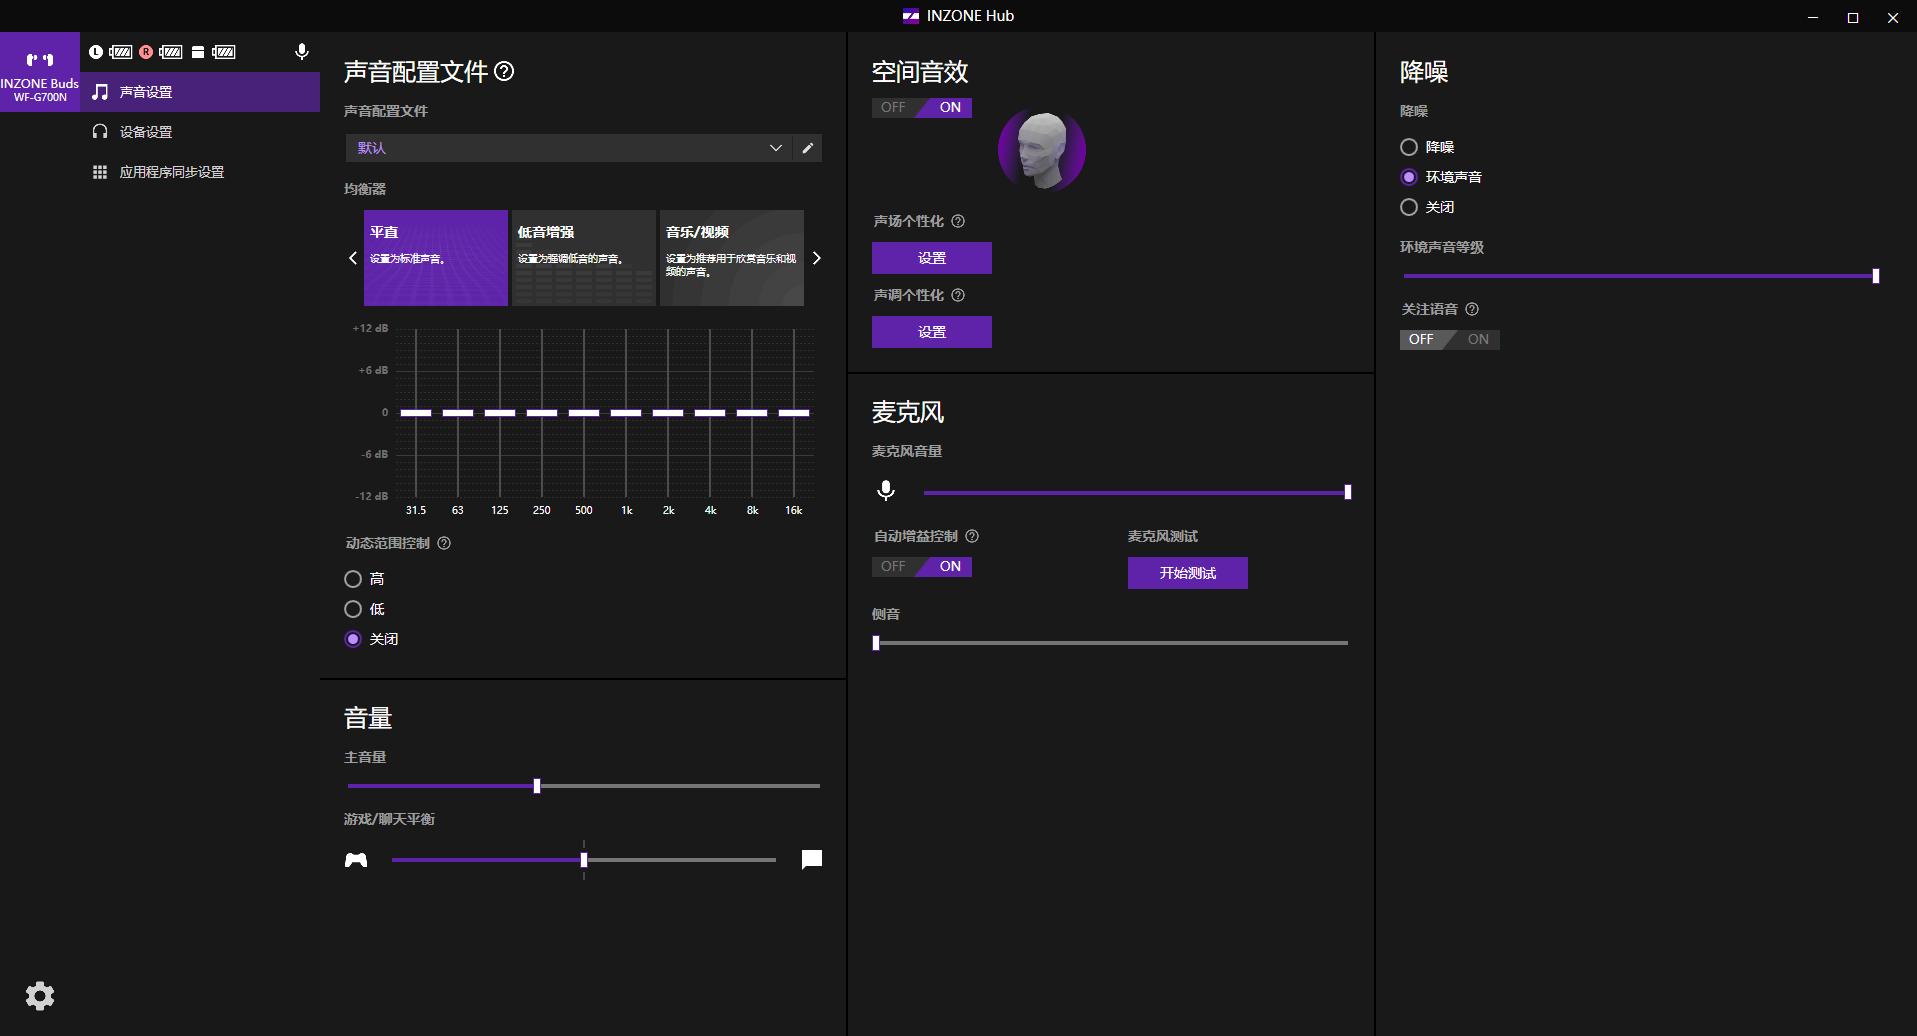Click the 主音量 master volume slider handle

coord(537,786)
